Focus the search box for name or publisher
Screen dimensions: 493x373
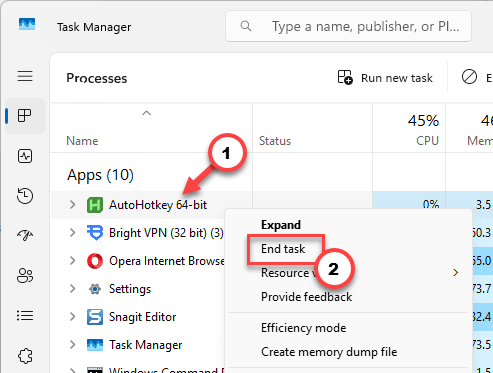348,26
